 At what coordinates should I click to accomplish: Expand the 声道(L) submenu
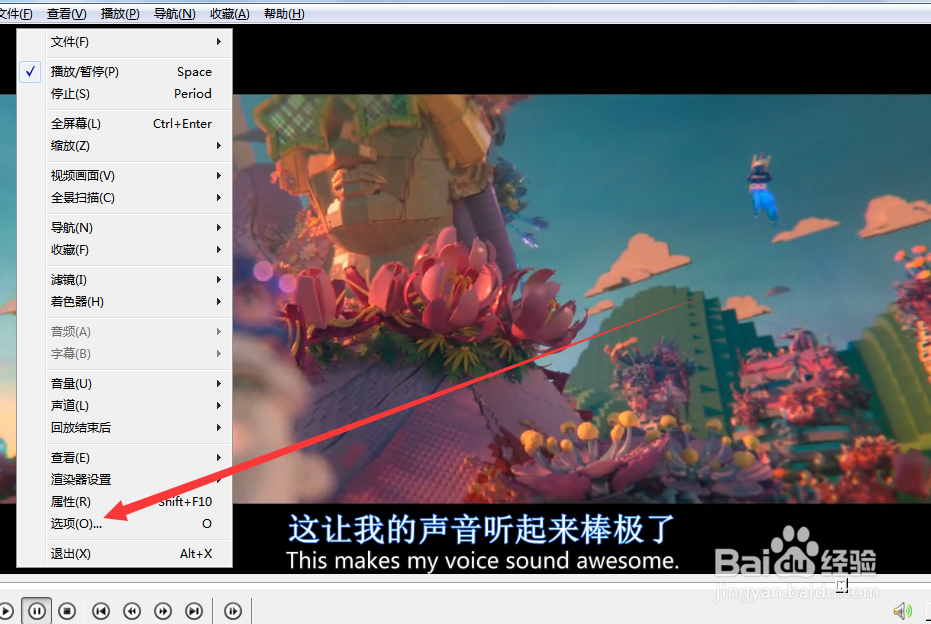point(125,406)
